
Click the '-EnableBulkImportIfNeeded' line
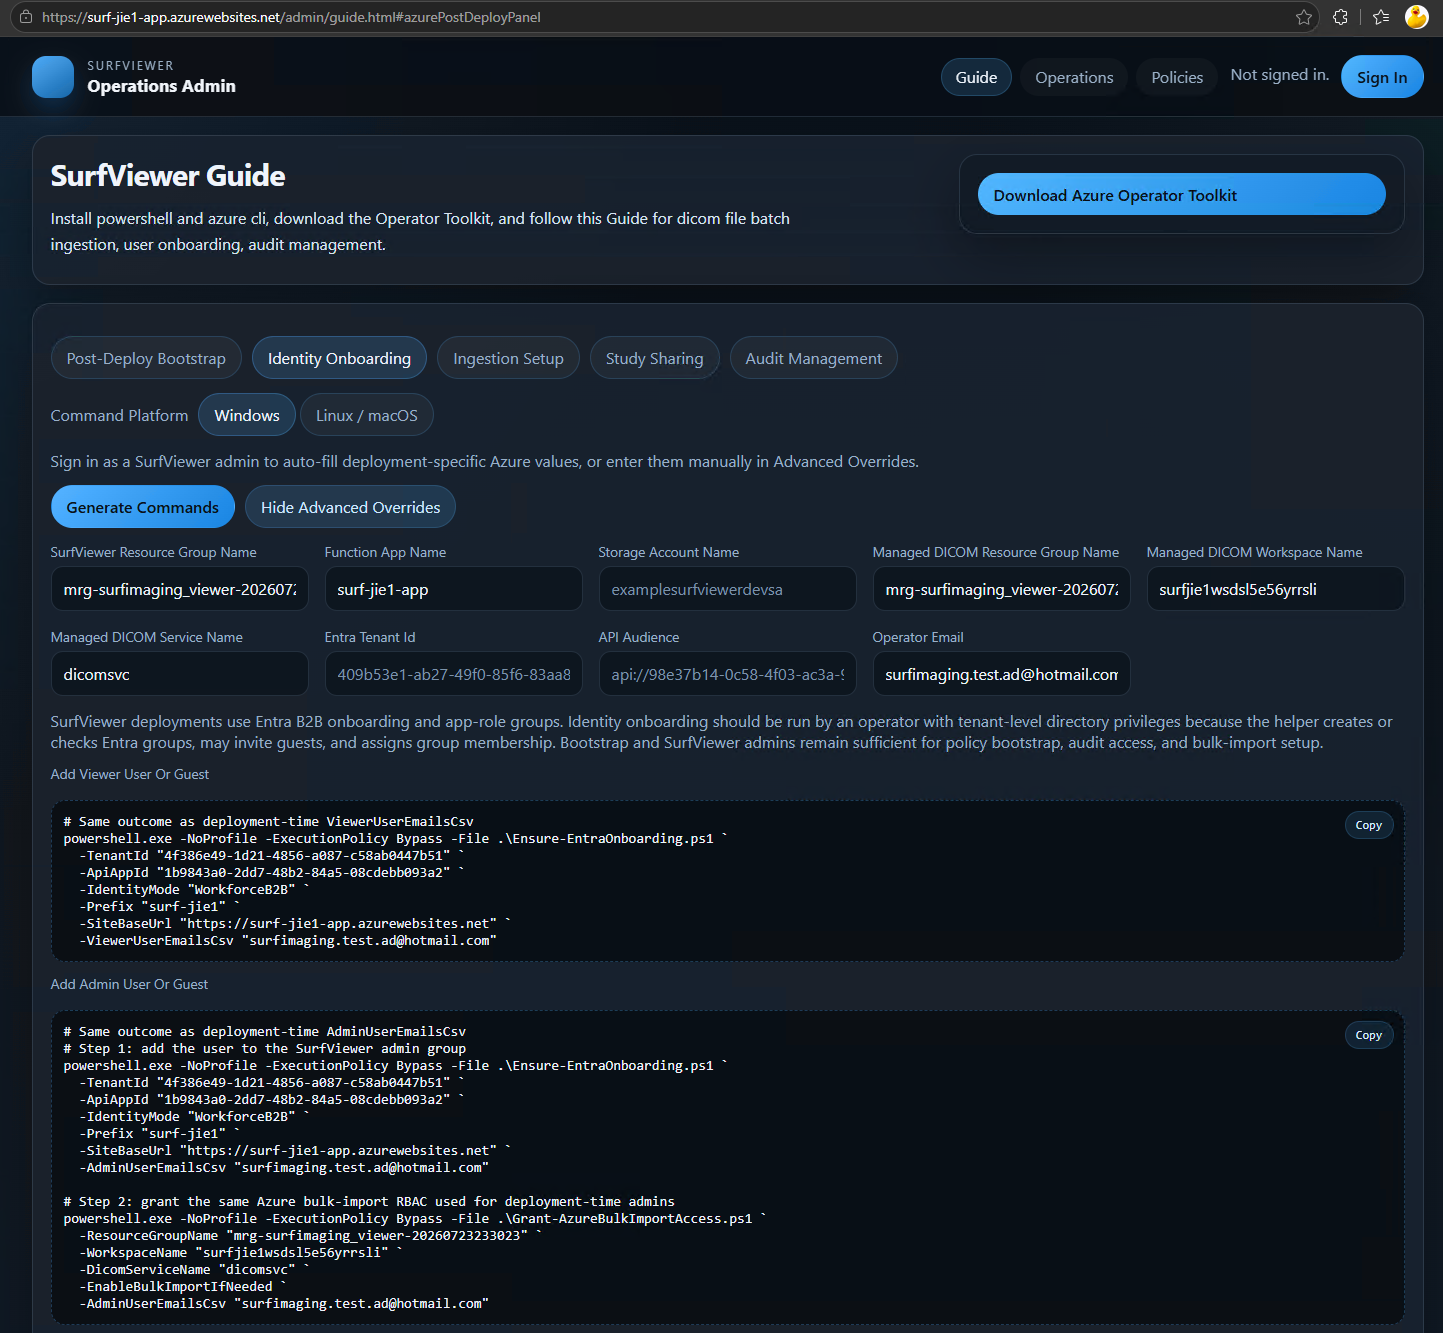(183, 1286)
